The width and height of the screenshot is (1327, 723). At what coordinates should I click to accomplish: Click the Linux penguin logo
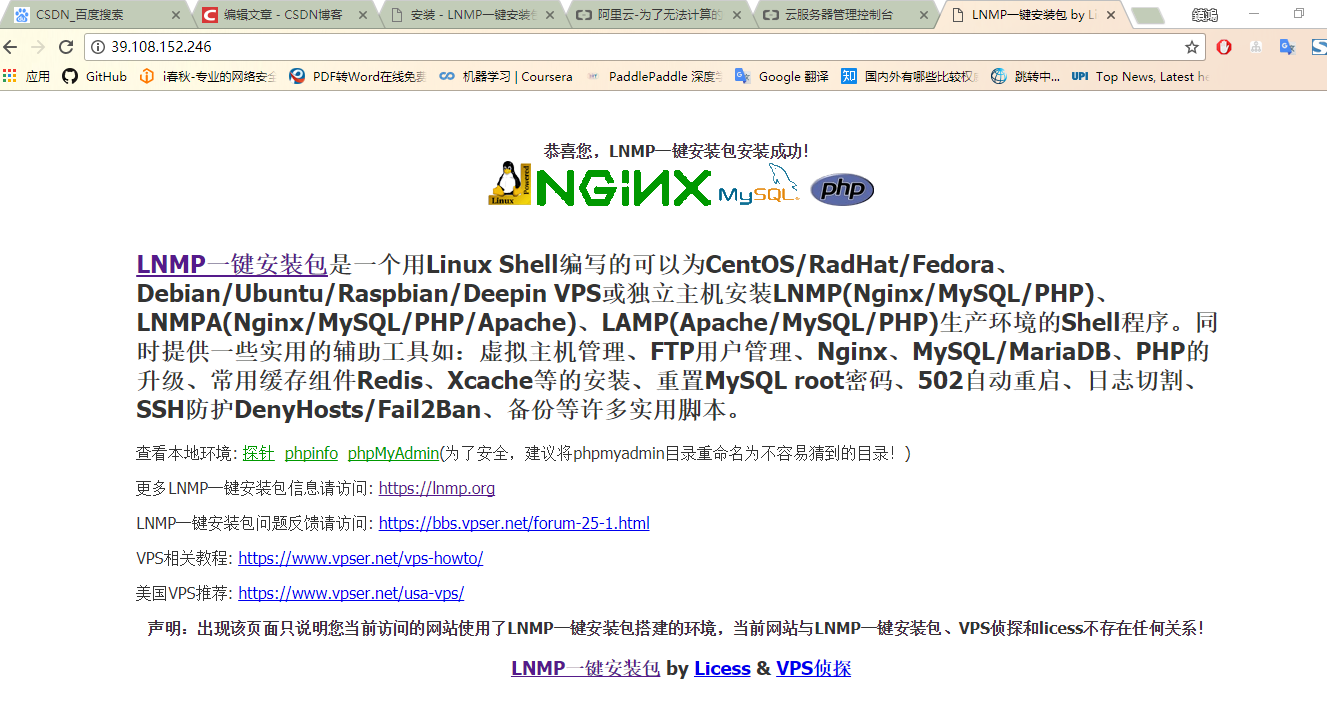click(510, 183)
